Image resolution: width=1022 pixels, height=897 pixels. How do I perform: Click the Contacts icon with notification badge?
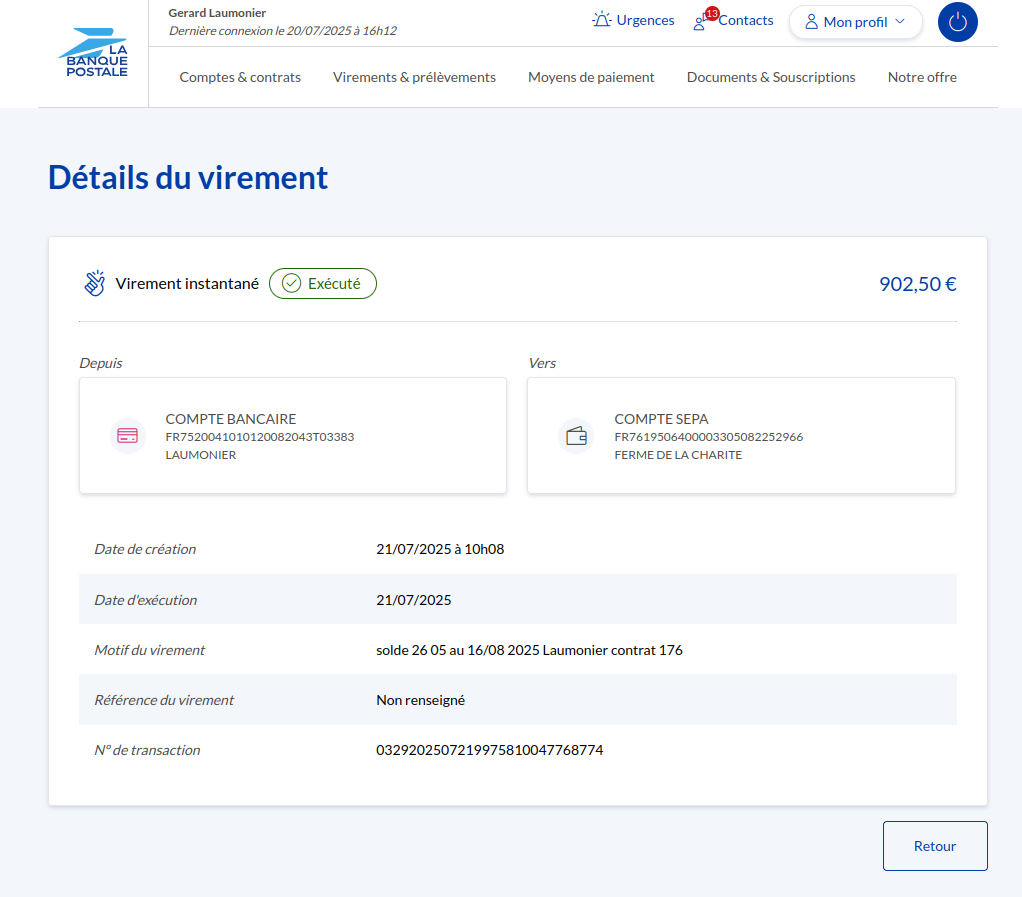pos(702,21)
